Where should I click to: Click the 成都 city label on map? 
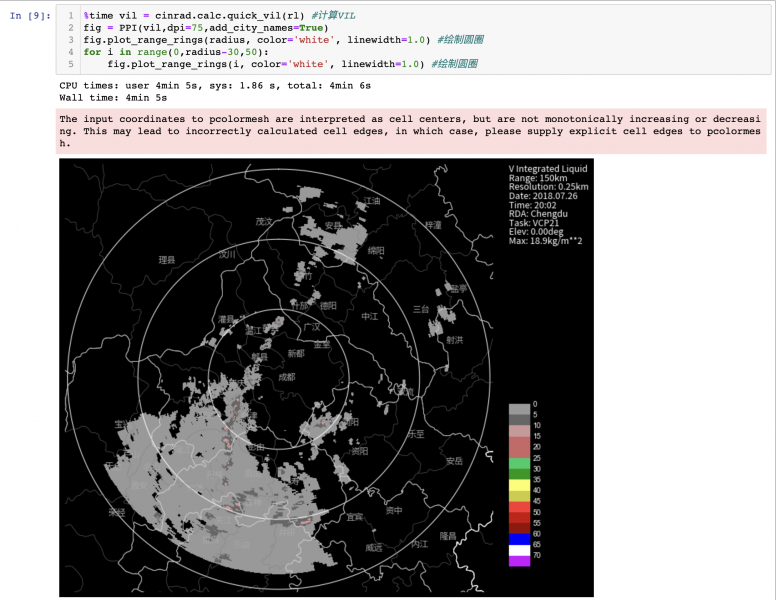(286, 377)
